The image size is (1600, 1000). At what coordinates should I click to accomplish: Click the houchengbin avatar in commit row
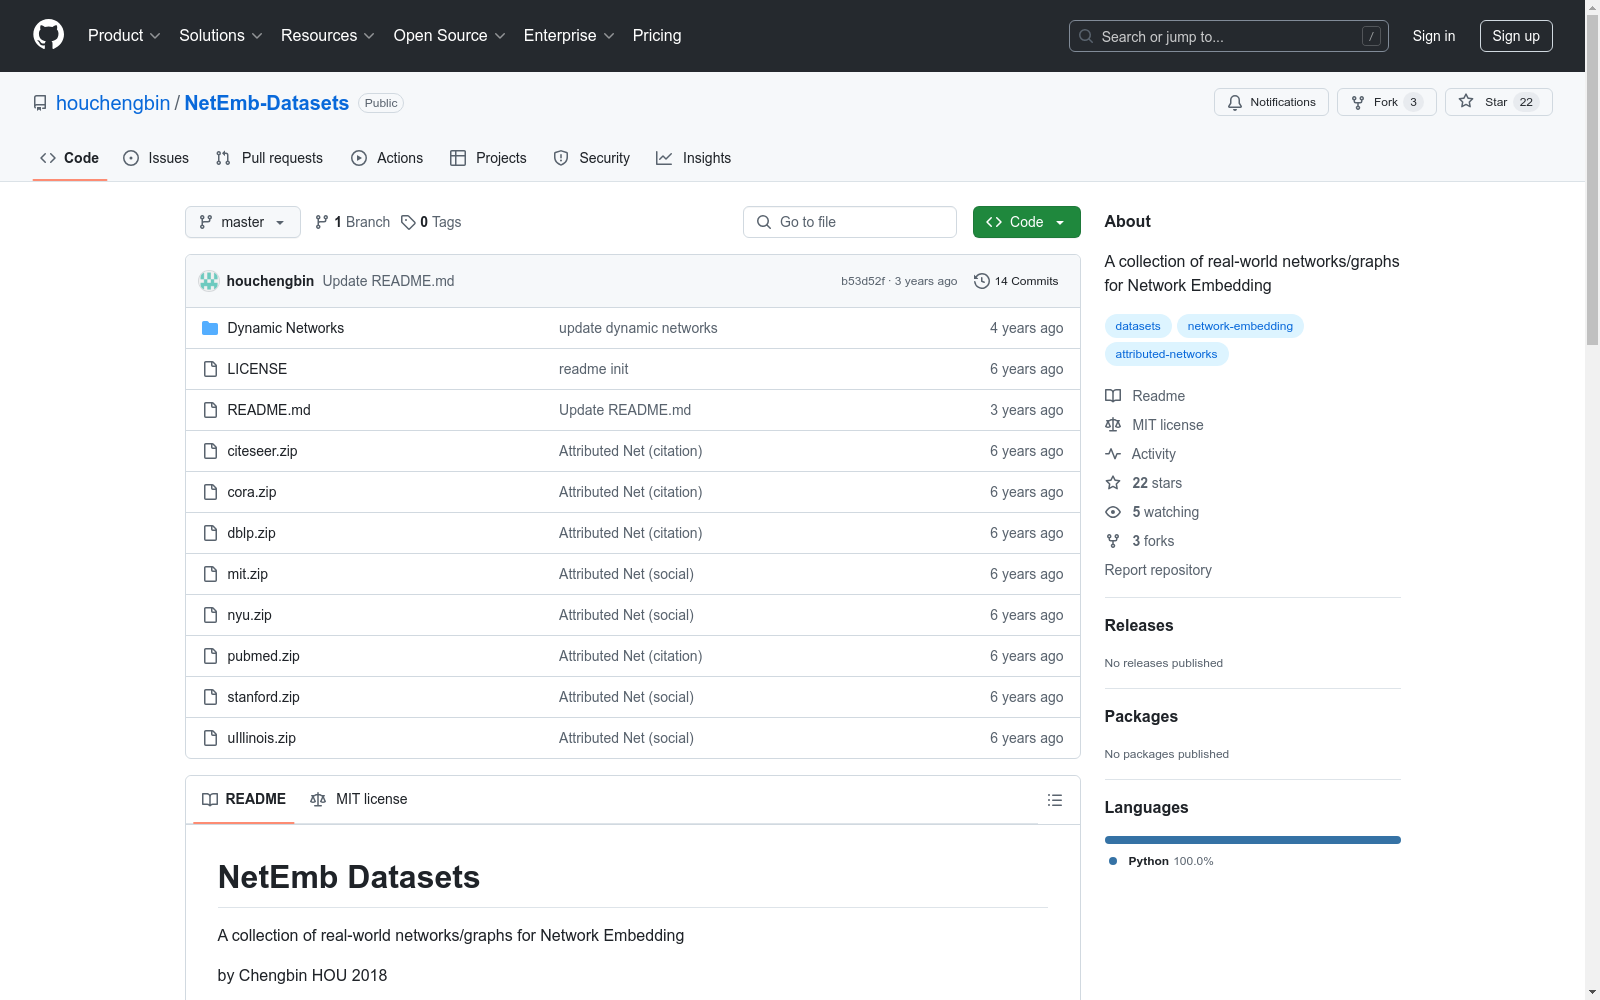click(x=209, y=281)
